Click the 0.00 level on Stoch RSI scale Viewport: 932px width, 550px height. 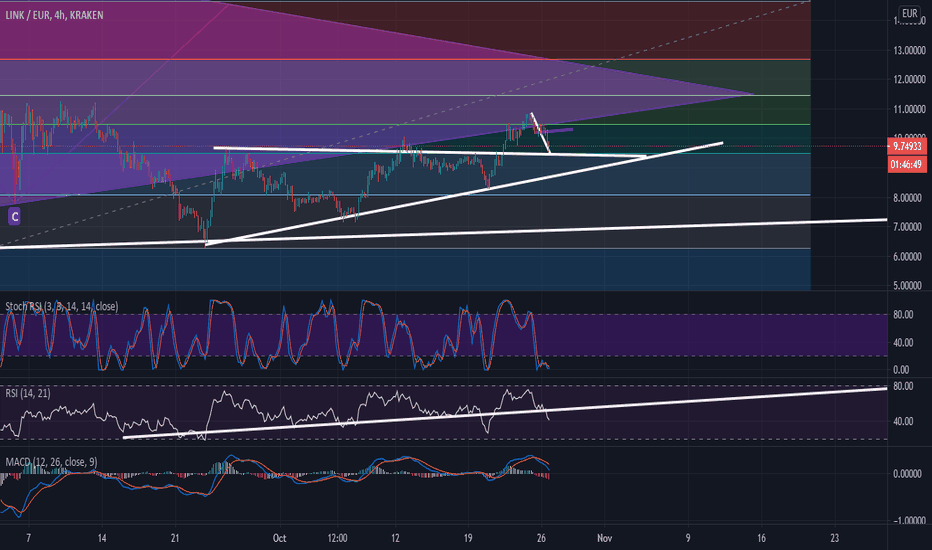click(901, 370)
